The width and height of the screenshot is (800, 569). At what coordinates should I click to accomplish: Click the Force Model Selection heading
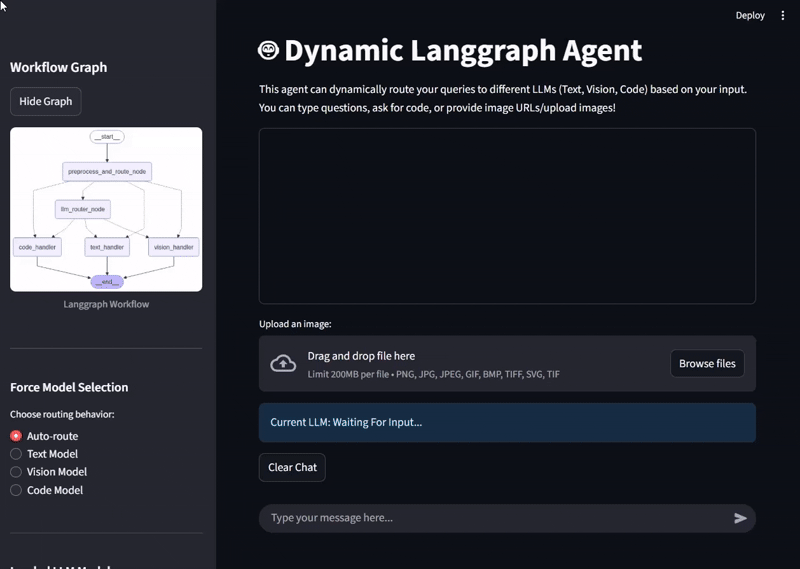(x=69, y=387)
